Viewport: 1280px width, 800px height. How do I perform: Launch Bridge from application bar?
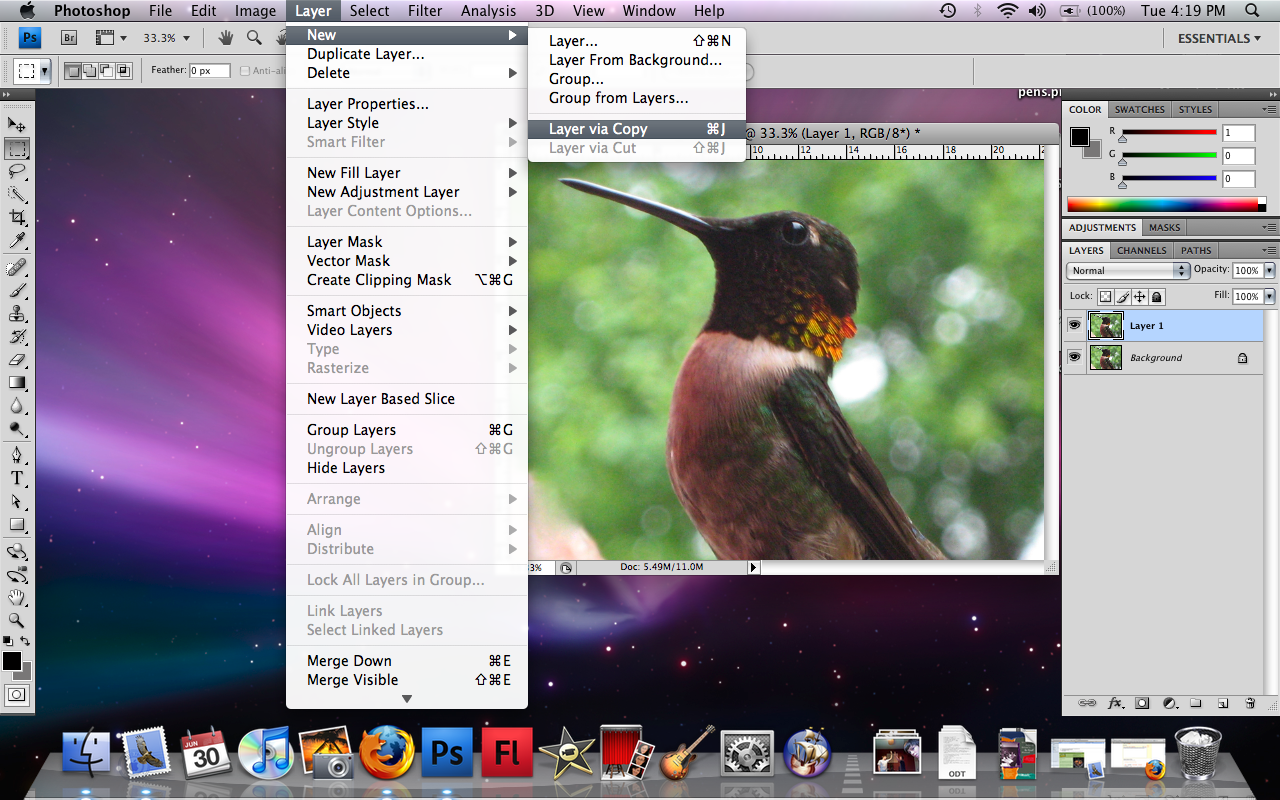[x=70, y=38]
